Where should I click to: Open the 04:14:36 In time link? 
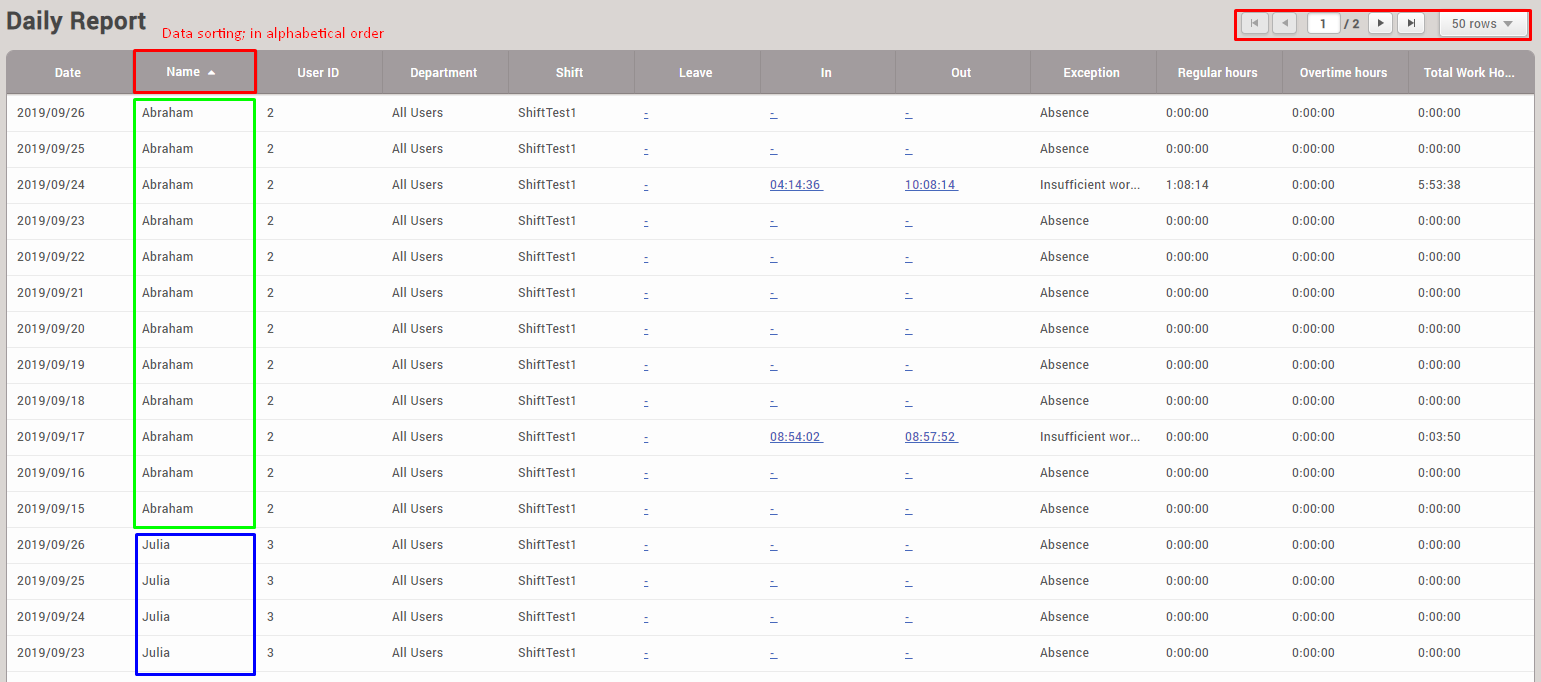pos(796,185)
